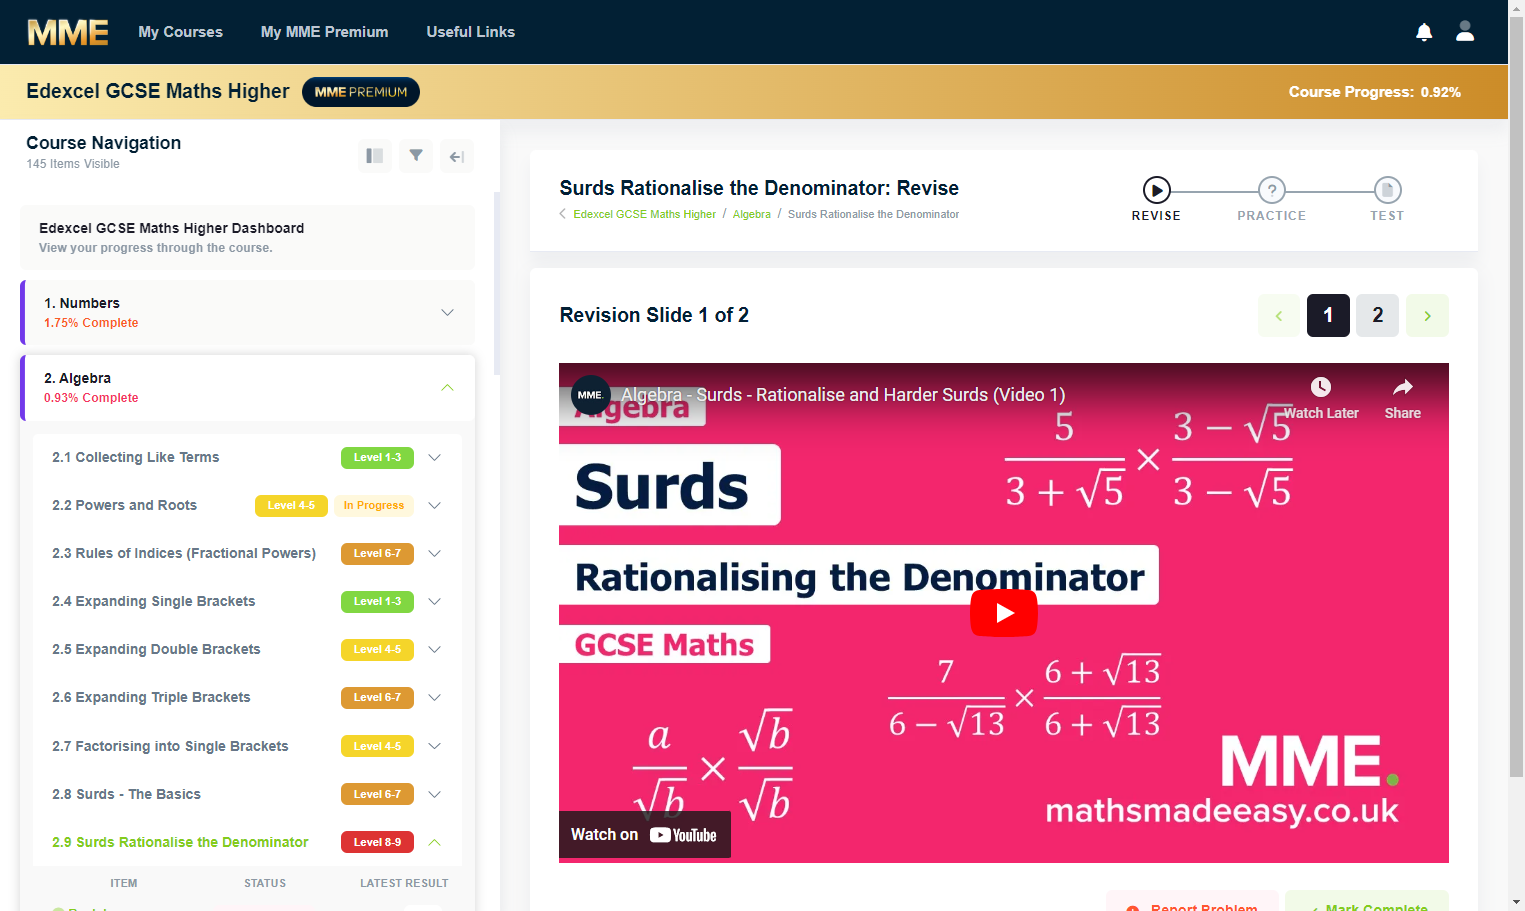The width and height of the screenshot is (1525, 911).
Task: Open Useful Links menu
Action: click(x=471, y=32)
